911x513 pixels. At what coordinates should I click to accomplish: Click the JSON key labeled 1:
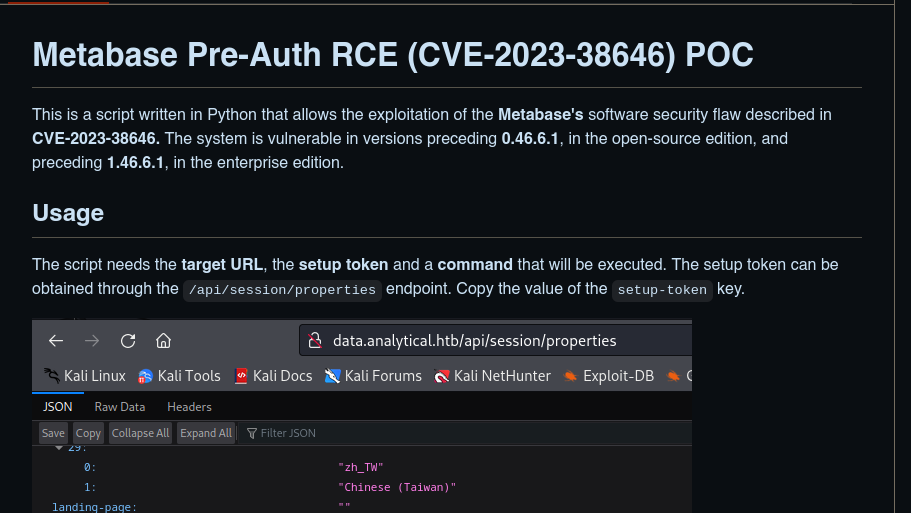click(x=89, y=487)
